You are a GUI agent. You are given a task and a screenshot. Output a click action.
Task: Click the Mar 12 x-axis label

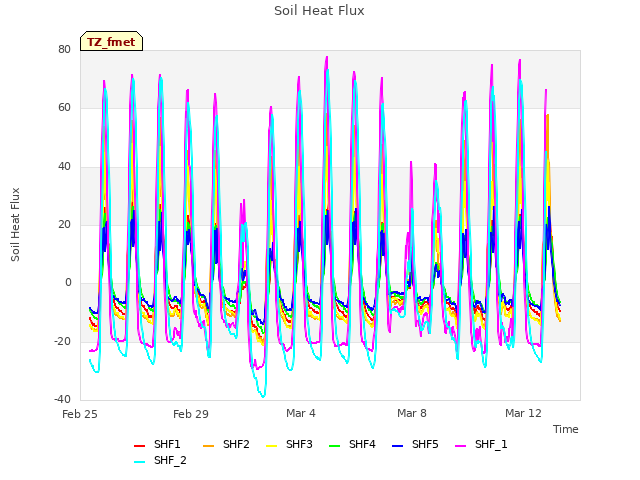(x=523, y=413)
